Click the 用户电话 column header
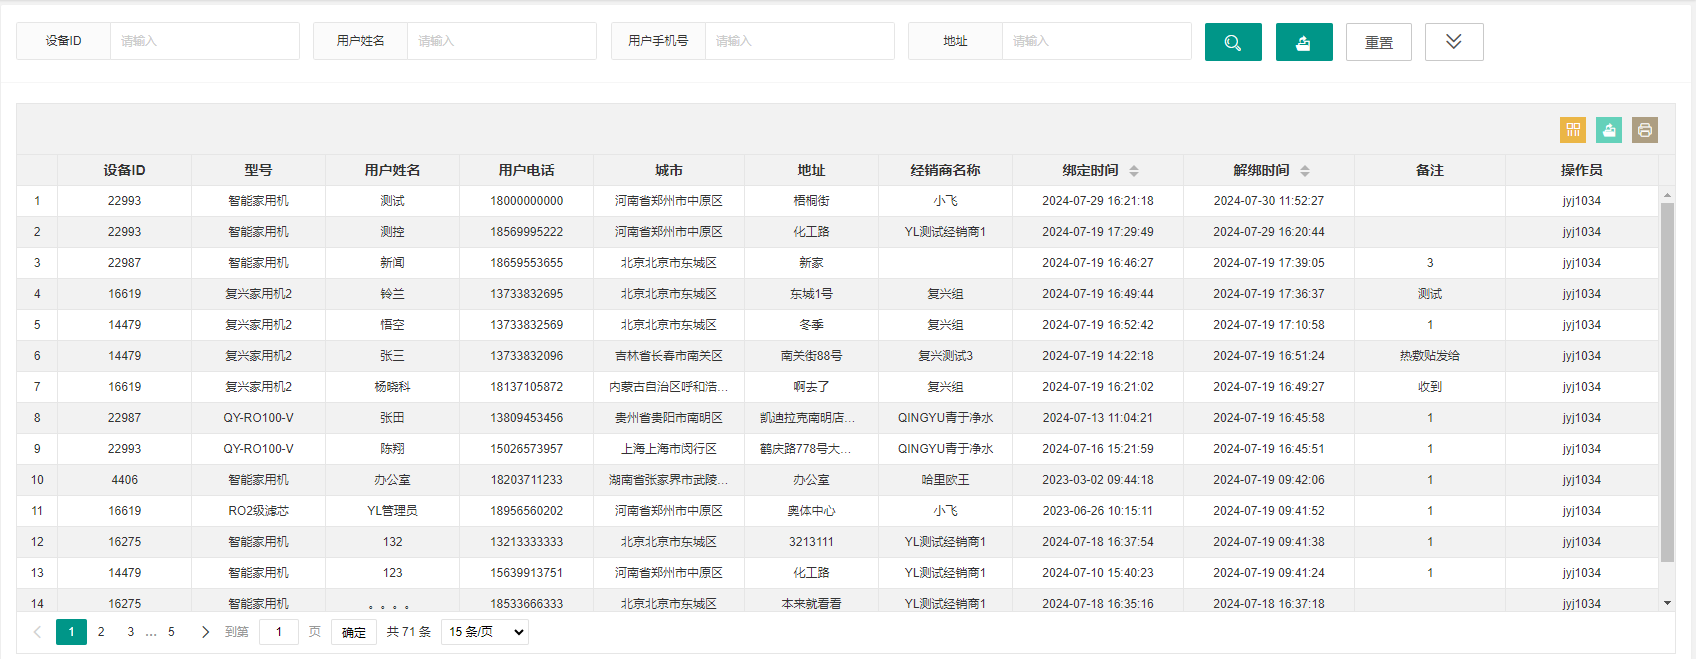Image resolution: width=1696 pixels, height=659 pixels. point(526,171)
